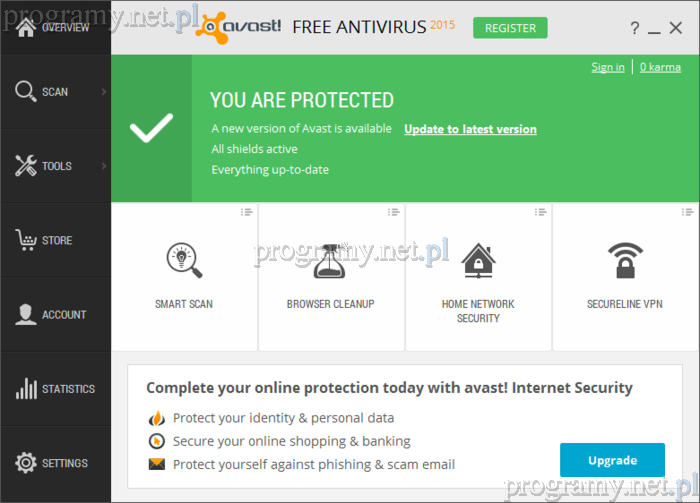Click the Statistics bar chart icon
The image size is (700, 503).
pyautogui.click(x=26, y=389)
